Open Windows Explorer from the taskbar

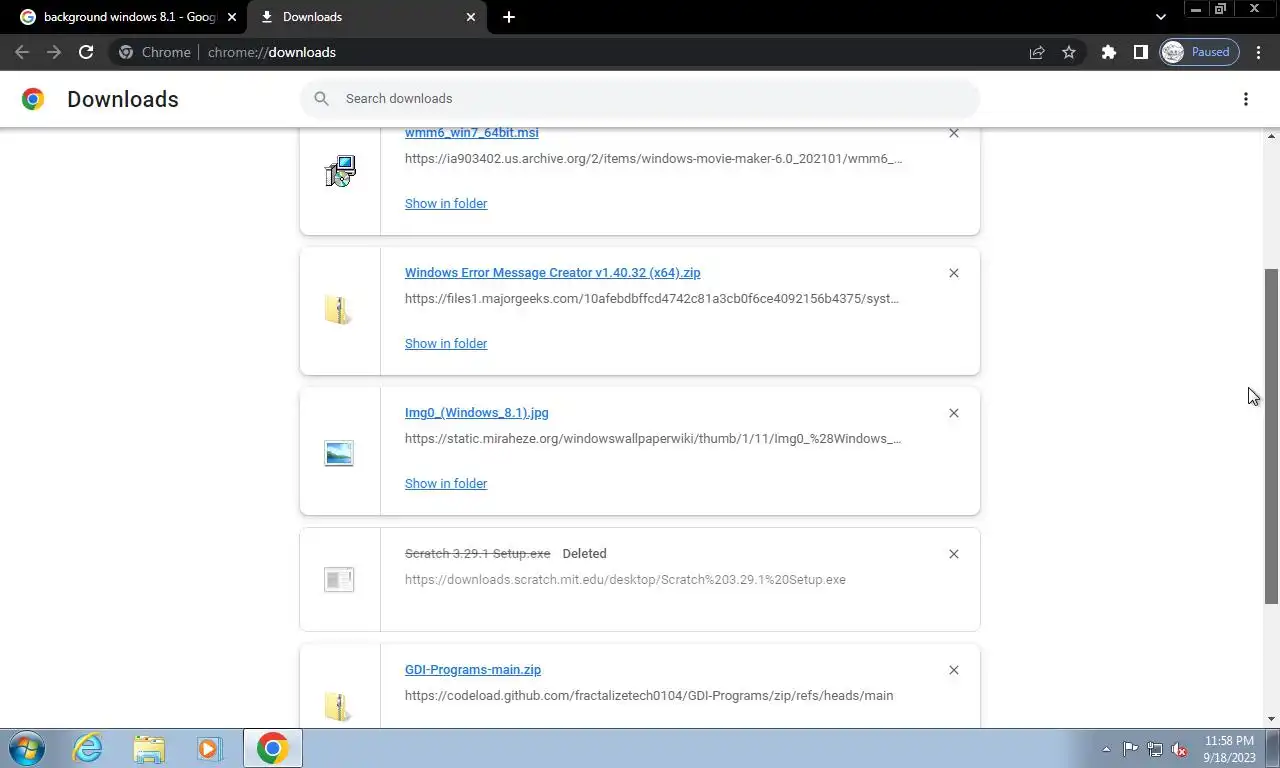point(149,748)
